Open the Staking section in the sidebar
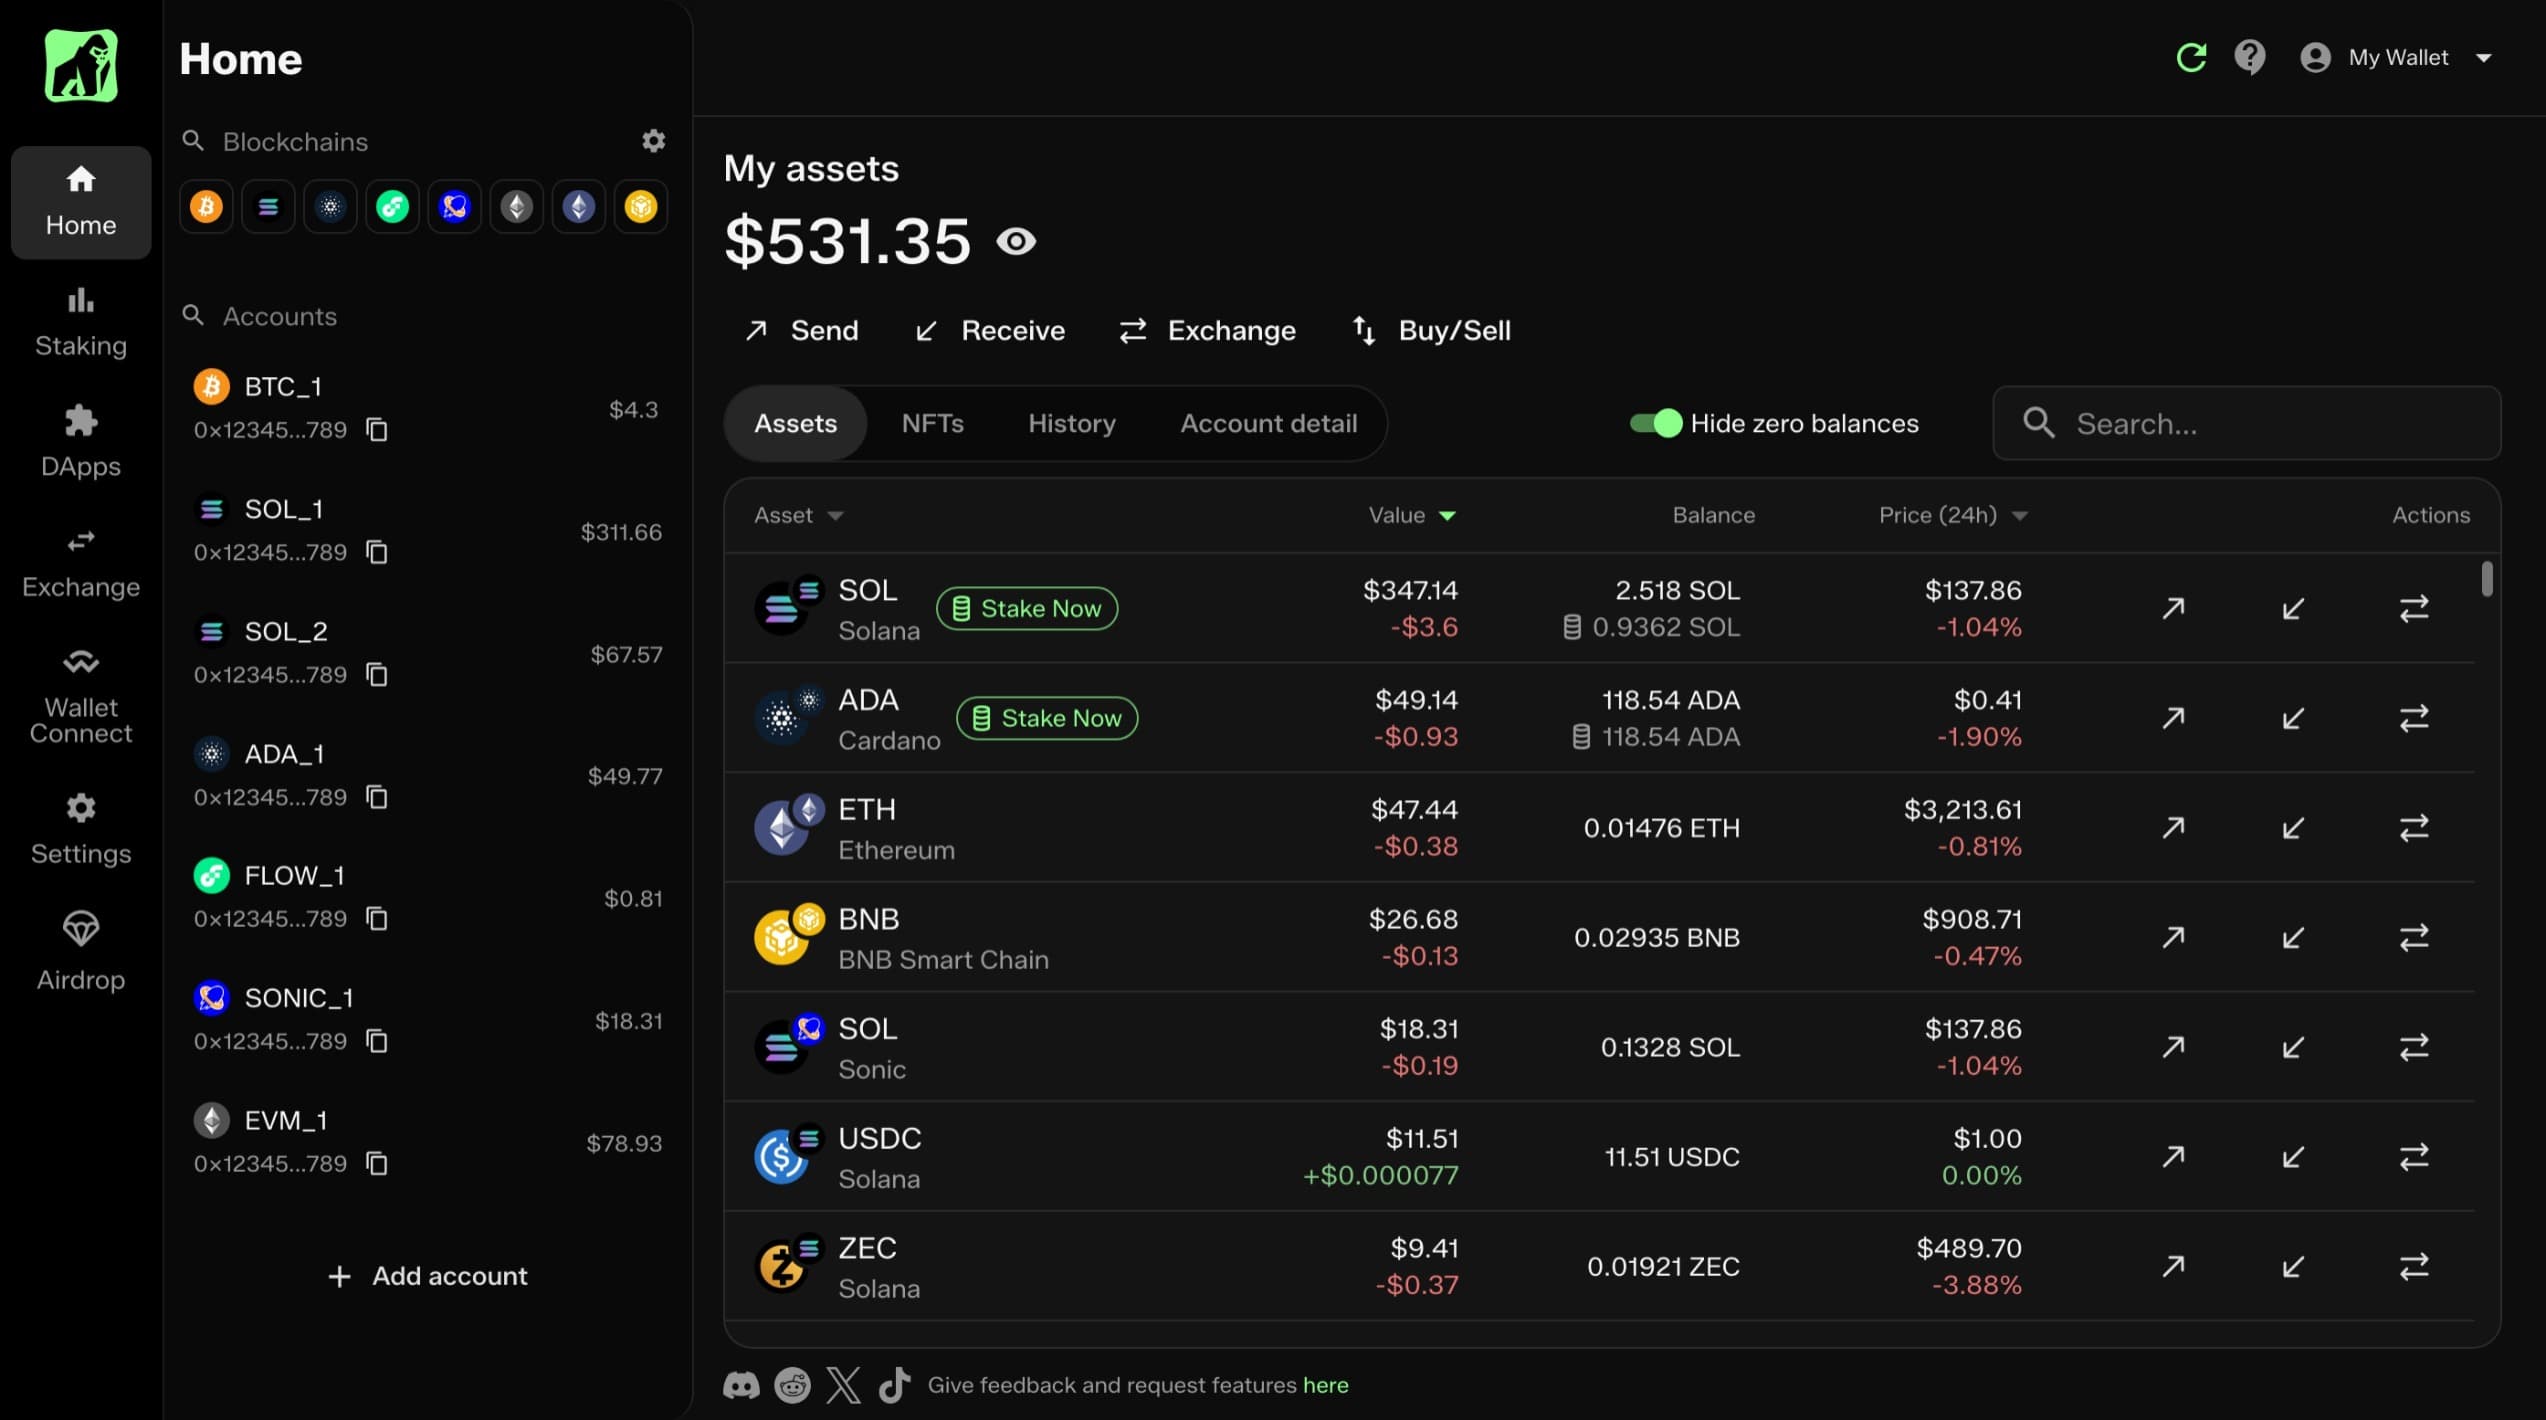The height and width of the screenshot is (1420, 2546). click(x=80, y=320)
